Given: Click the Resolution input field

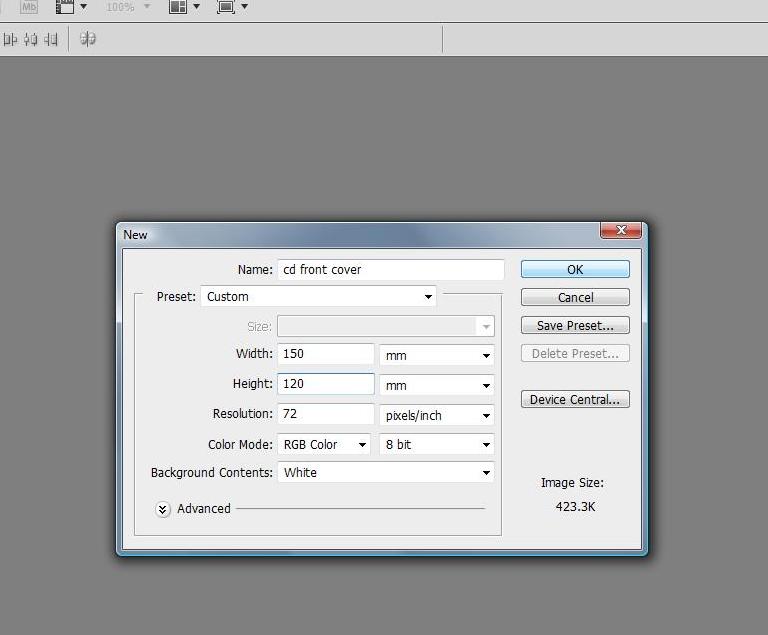Looking at the screenshot, I should [326, 414].
